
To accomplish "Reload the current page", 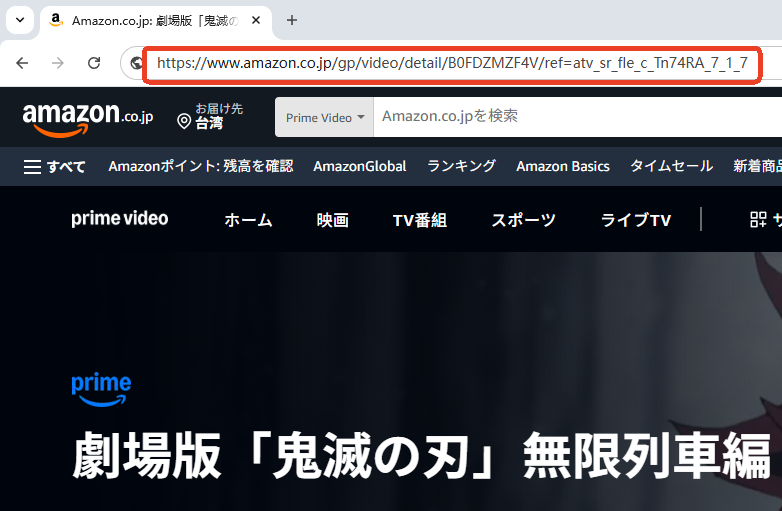I will coord(94,63).
